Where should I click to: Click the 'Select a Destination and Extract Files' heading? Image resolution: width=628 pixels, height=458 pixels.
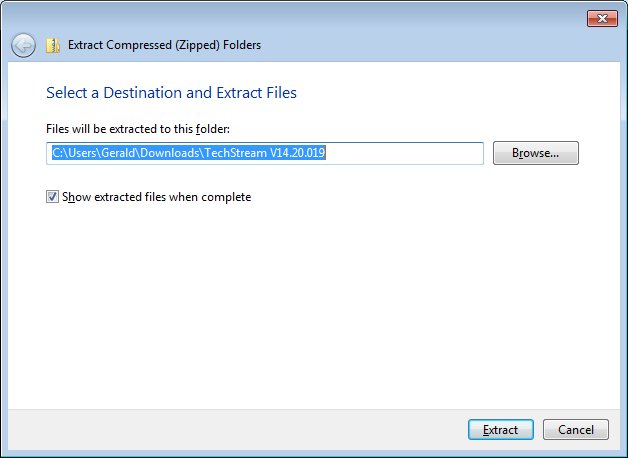[x=171, y=92]
